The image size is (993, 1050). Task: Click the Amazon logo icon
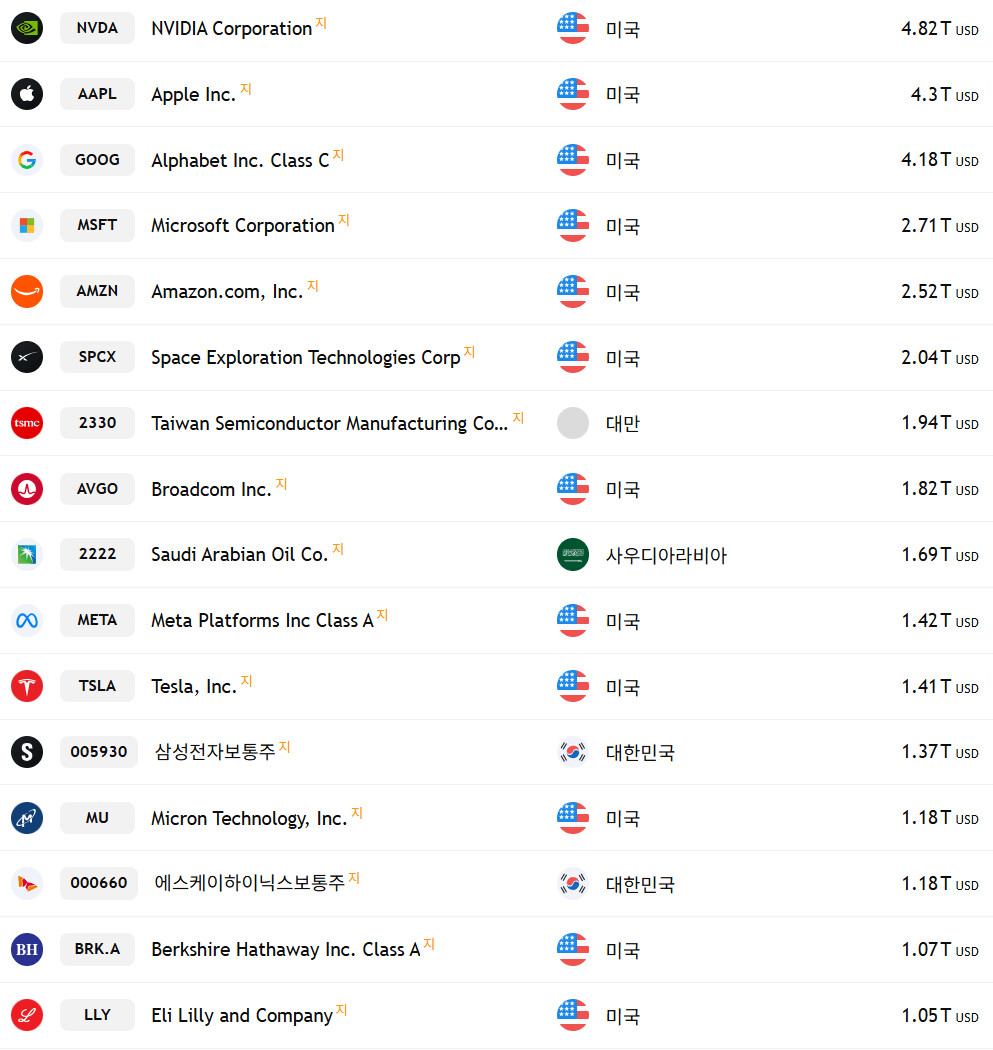pos(27,291)
